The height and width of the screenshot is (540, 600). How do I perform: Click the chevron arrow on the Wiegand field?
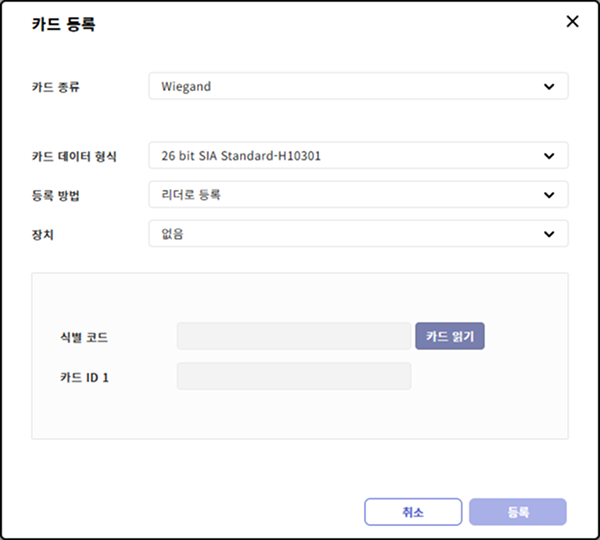[549, 86]
